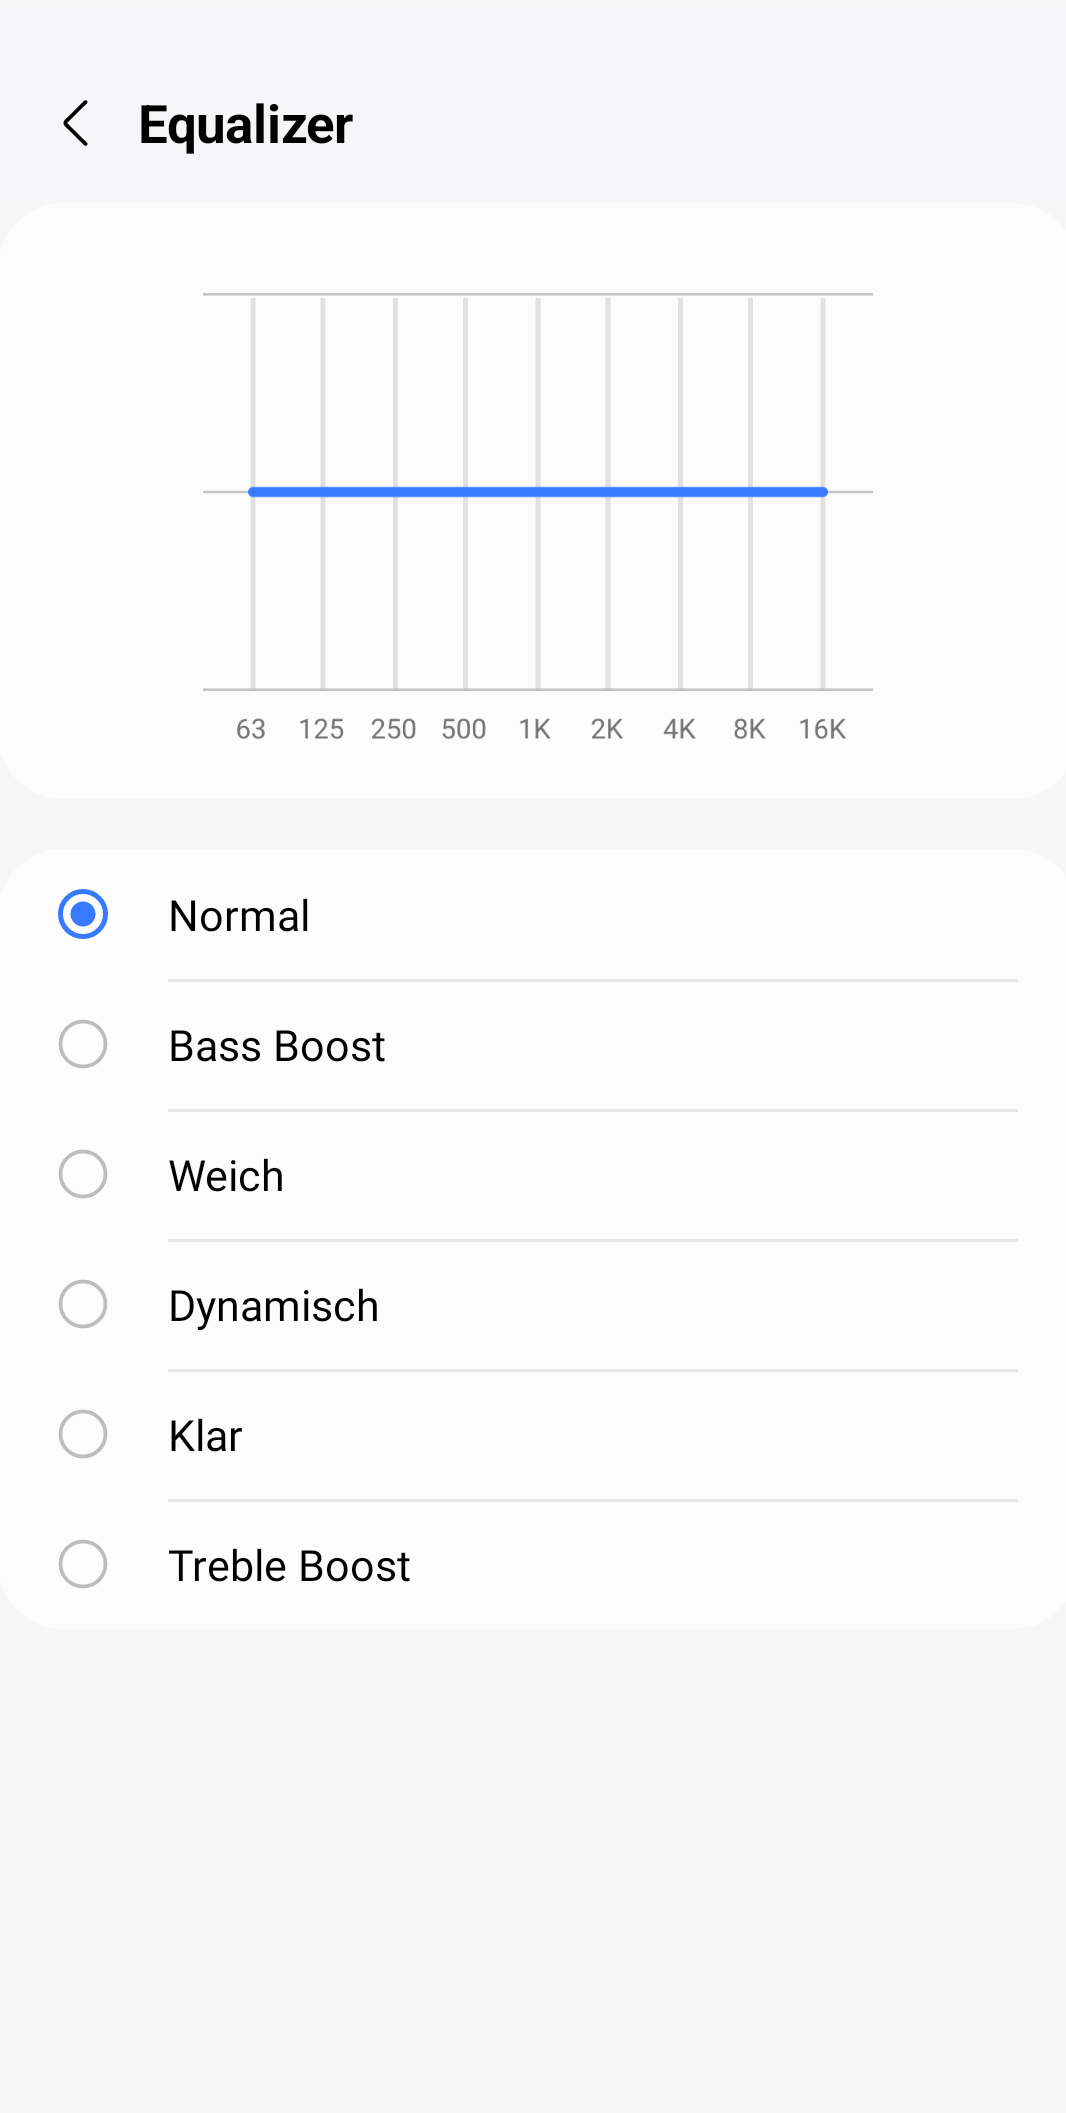Click the 4K frequency label

pyautogui.click(x=679, y=730)
